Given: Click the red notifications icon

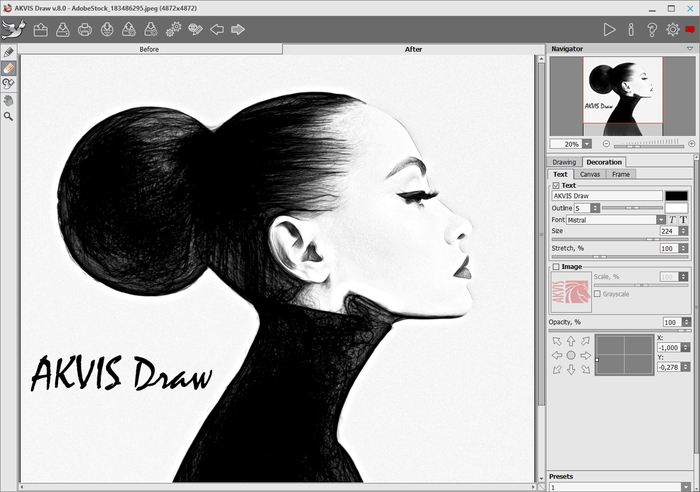Looking at the screenshot, I should [690, 29].
